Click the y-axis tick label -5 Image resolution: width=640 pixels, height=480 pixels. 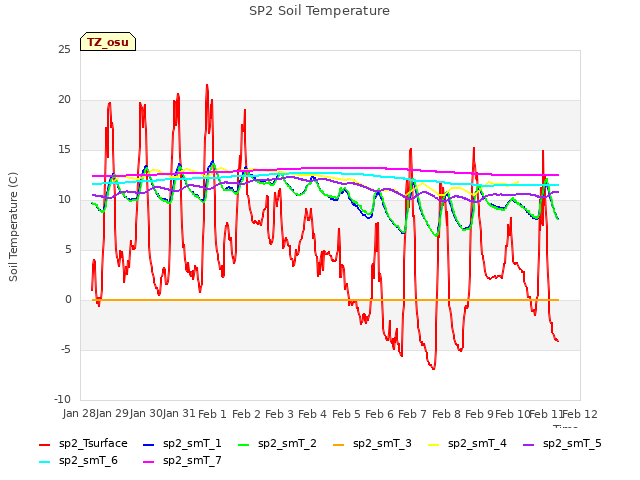coord(66,350)
